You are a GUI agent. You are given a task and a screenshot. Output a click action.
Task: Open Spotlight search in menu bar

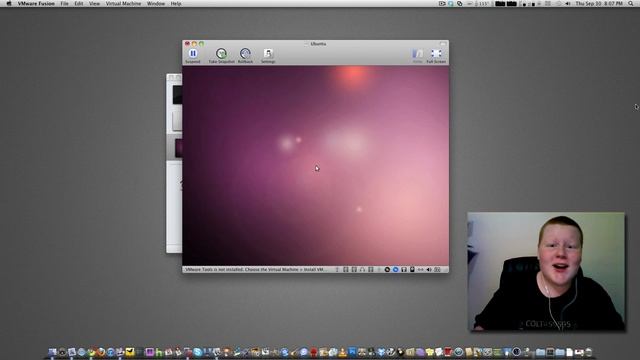[x=631, y=4]
